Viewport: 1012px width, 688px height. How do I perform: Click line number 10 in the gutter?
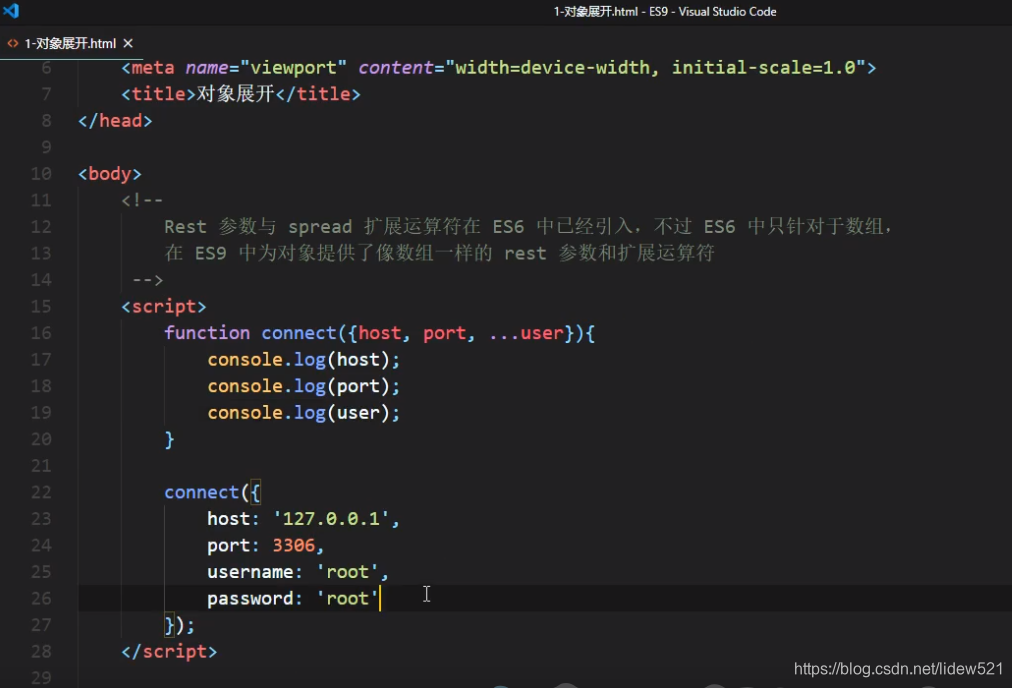[41, 174]
